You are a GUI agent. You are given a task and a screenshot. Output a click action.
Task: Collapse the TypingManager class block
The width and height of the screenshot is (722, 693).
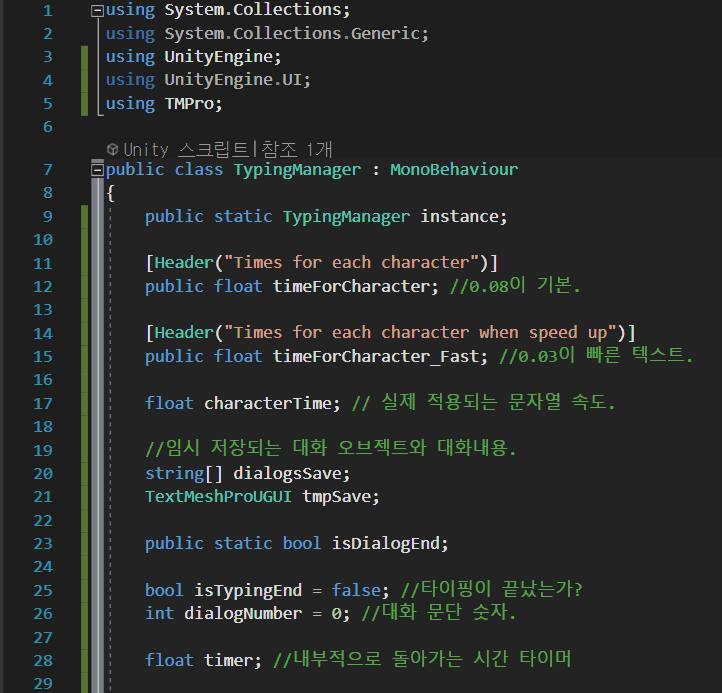pos(97,170)
